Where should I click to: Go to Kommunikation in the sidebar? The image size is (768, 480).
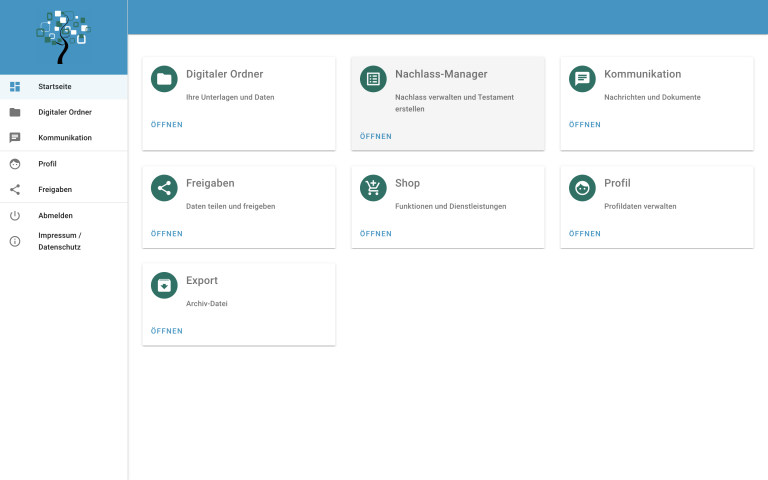64,138
